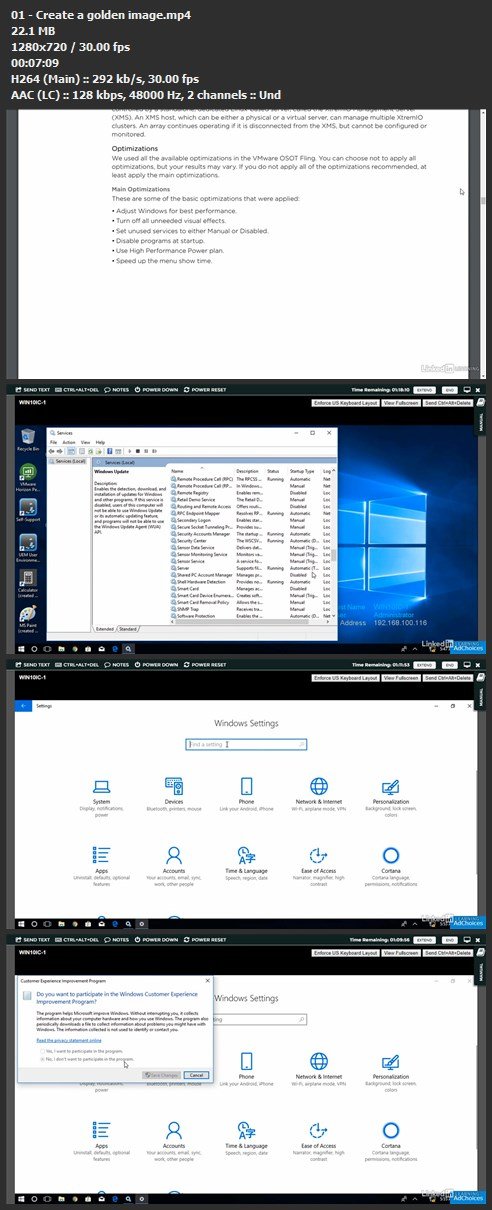492x1210 pixels.
Task: Select the 'SNMP Trap' service row
Action: (252, 610)
